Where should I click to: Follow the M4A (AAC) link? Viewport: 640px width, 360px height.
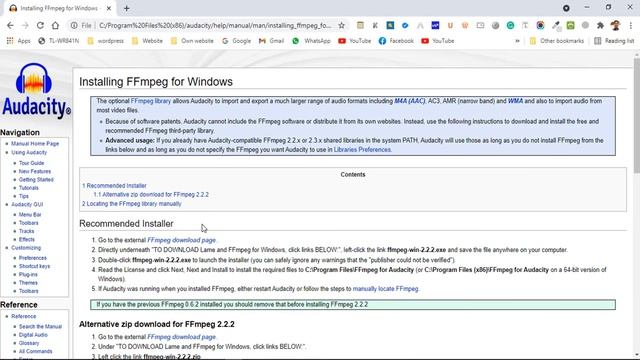(x=409, y=101)
